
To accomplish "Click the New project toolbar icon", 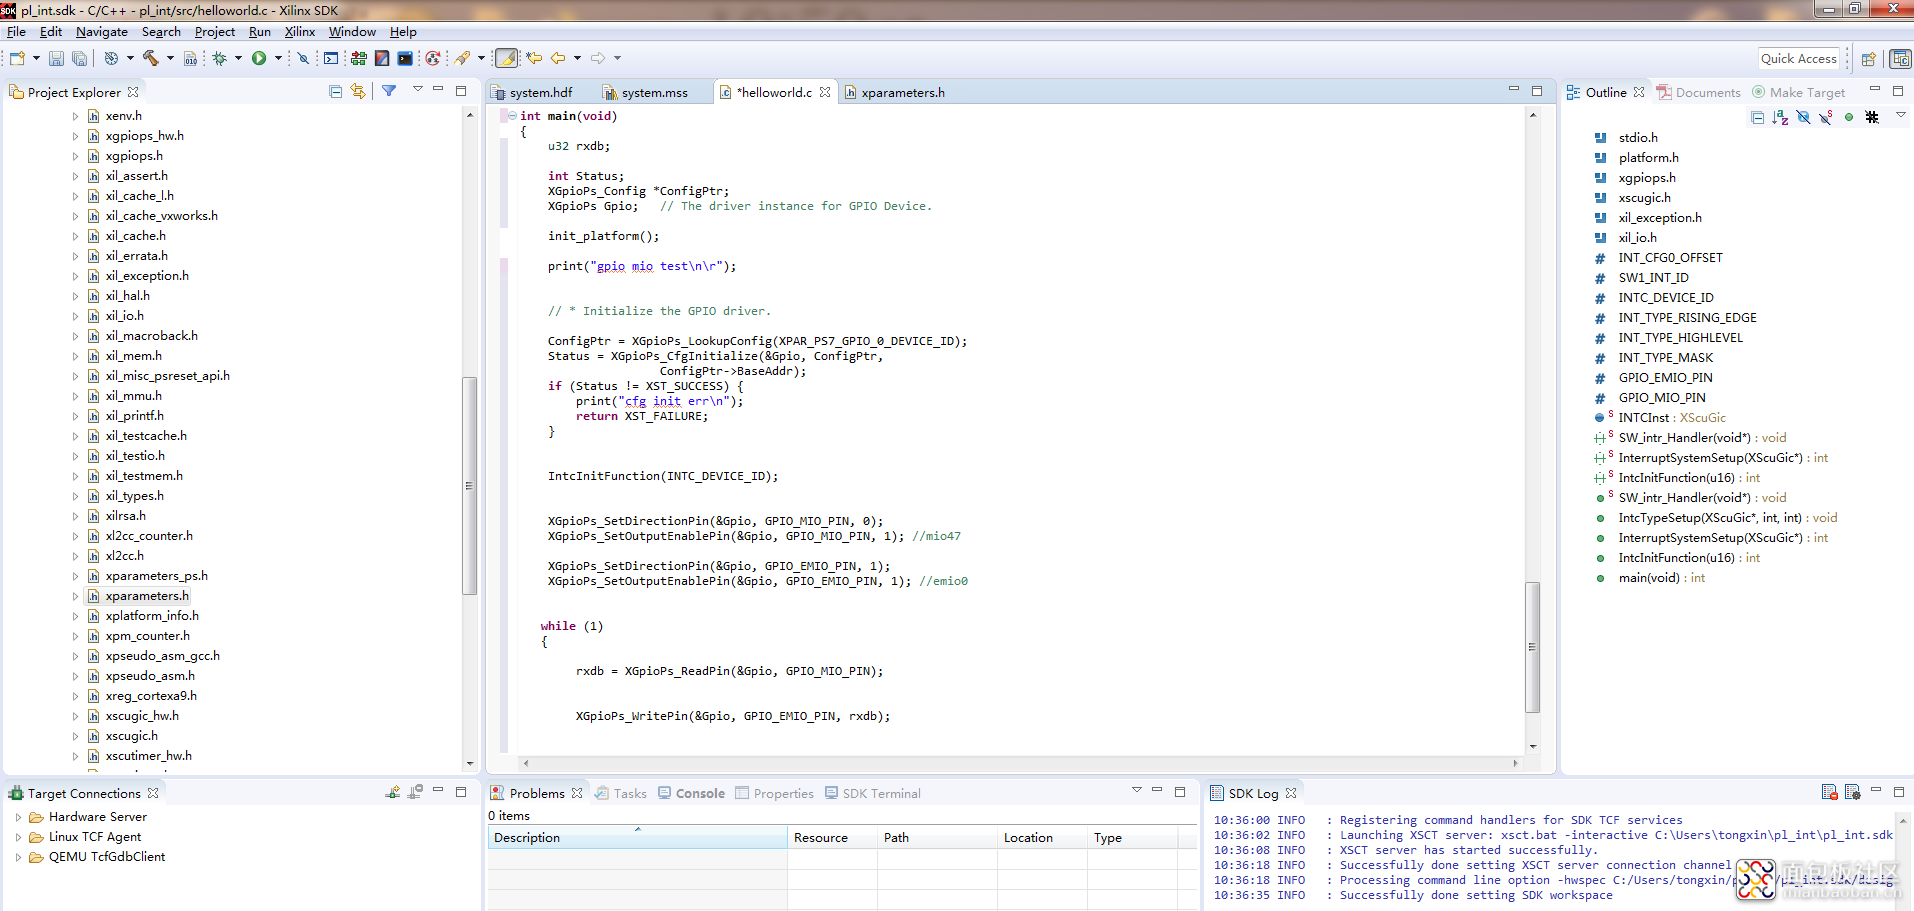I will pos(17,59).
